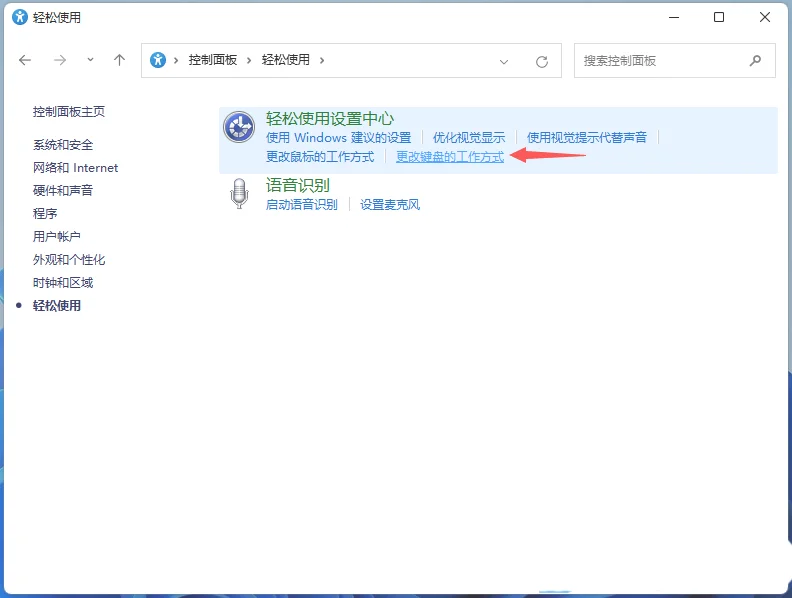Click the accessibility icon in address bar
Viewport: 792px width, 598px height.
coord(158,60)
